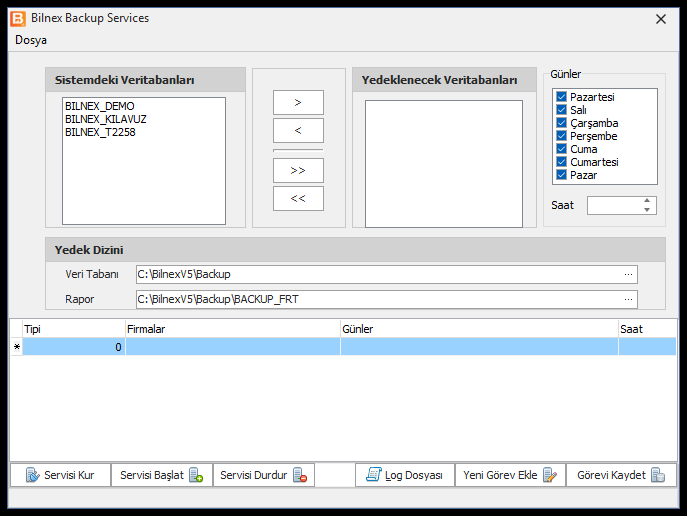Remove selected database with < button
The height and width of the screenshot is (516, 687).
298,131
